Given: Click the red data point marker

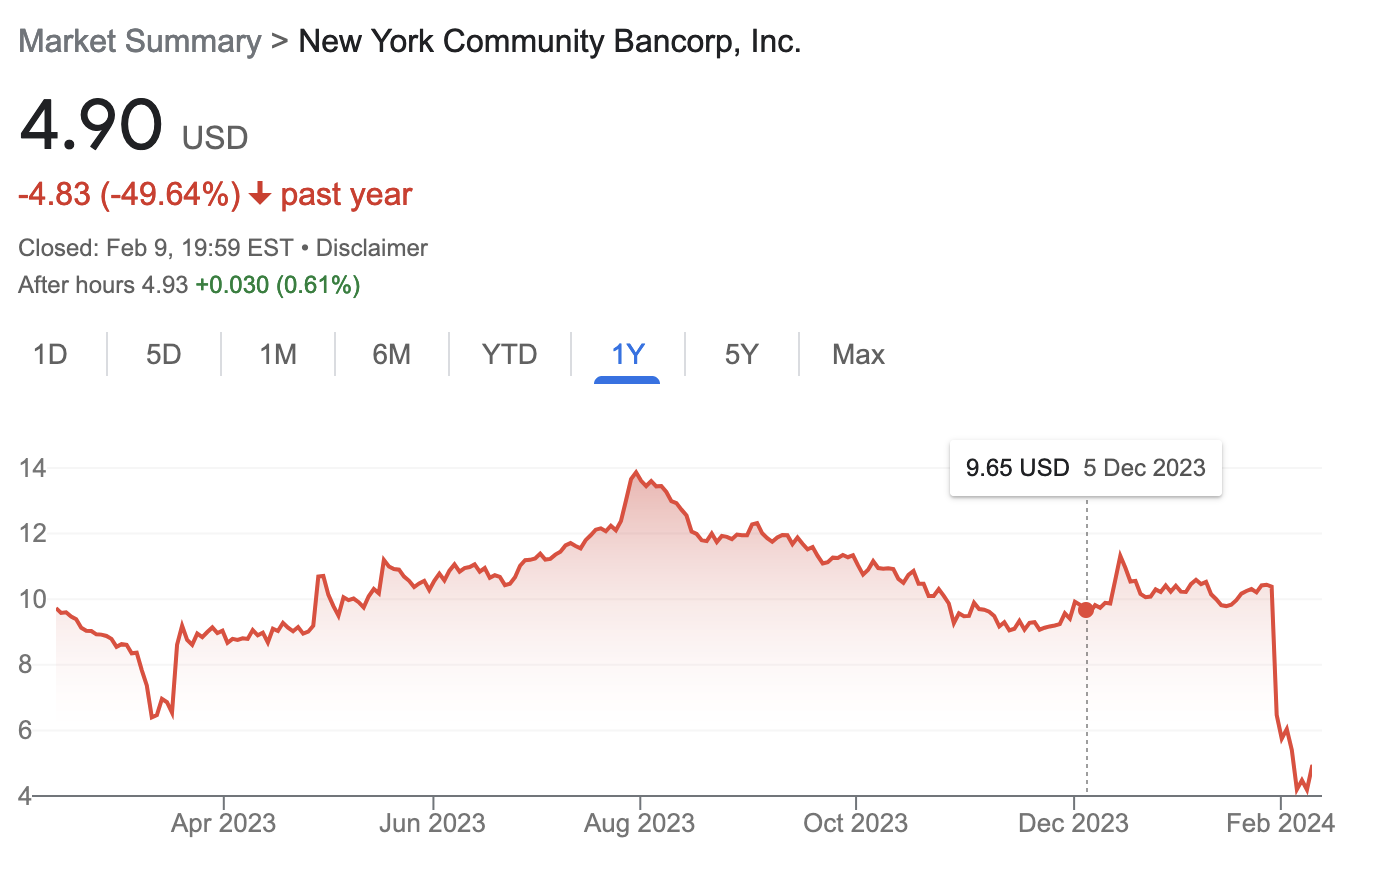Looking at the screenshot, I should pos(1087,610).
